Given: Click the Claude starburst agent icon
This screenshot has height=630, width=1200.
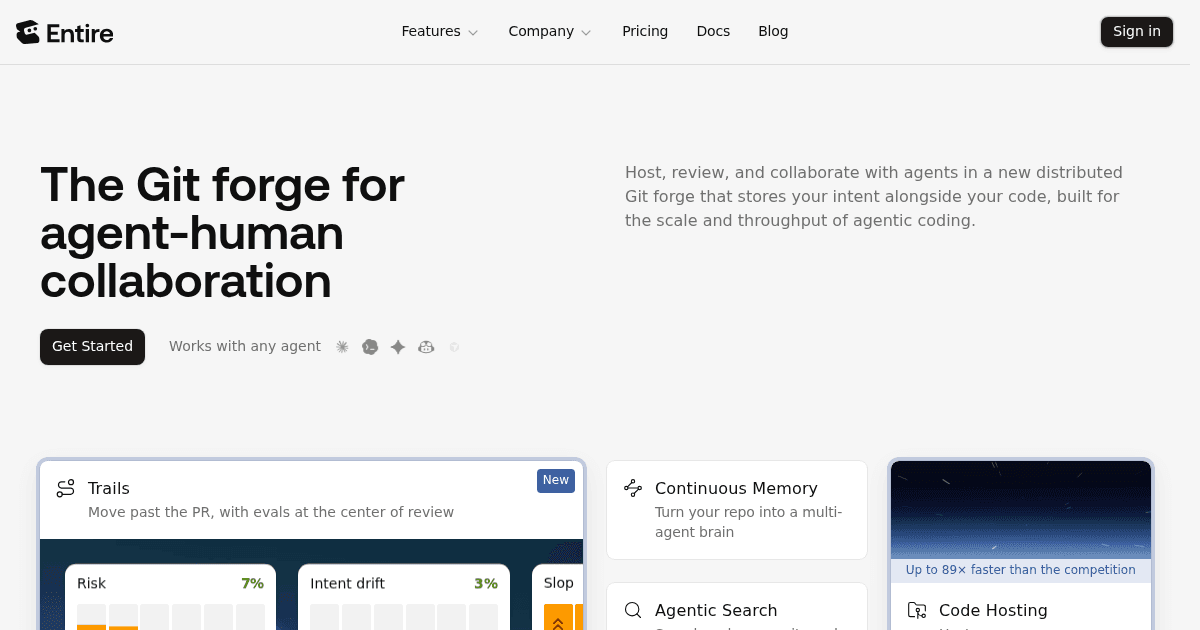Looking at the screenshot, I should point(342,347).
